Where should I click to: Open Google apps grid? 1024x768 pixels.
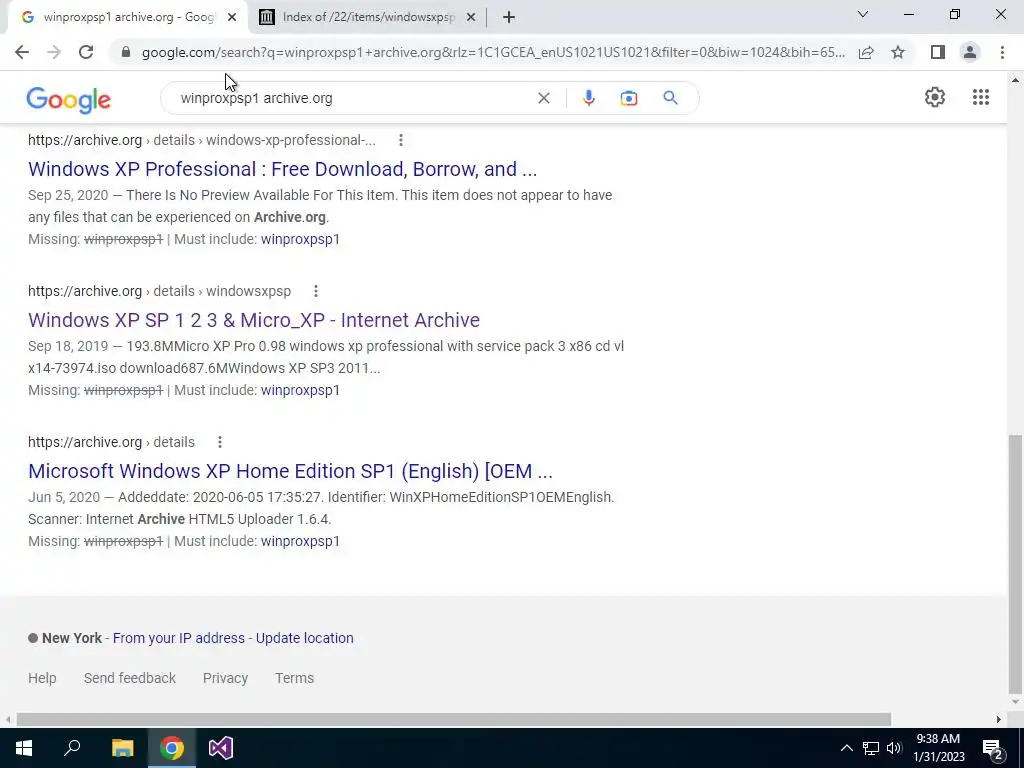point(980,97)
